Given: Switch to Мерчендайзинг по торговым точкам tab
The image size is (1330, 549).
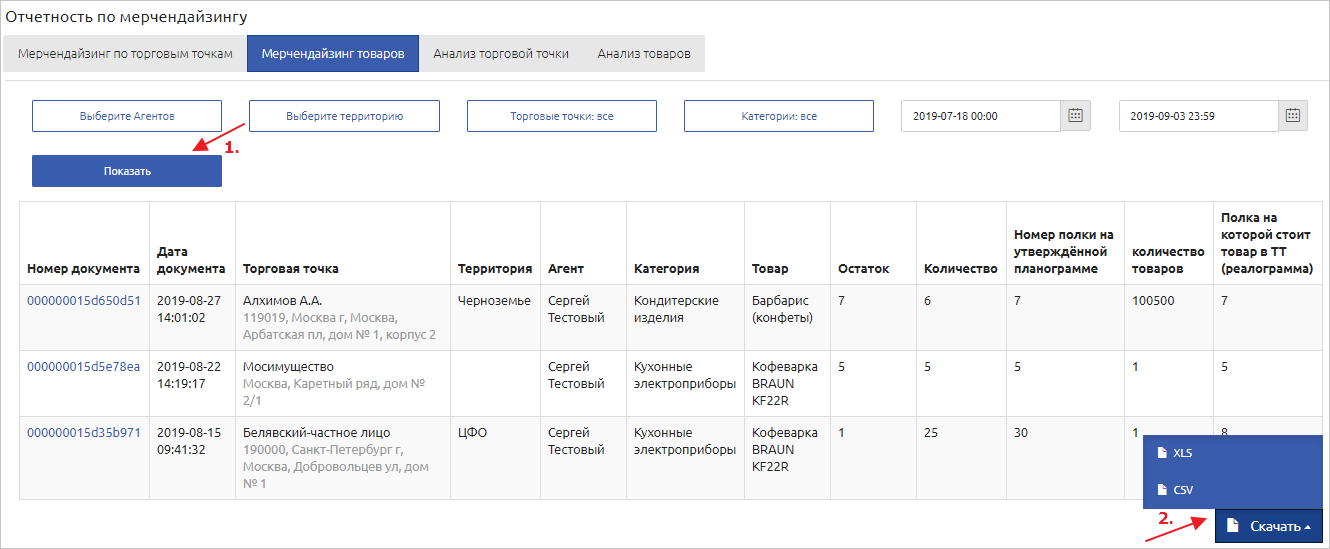Looking at the screenshot, I should 125,54.
